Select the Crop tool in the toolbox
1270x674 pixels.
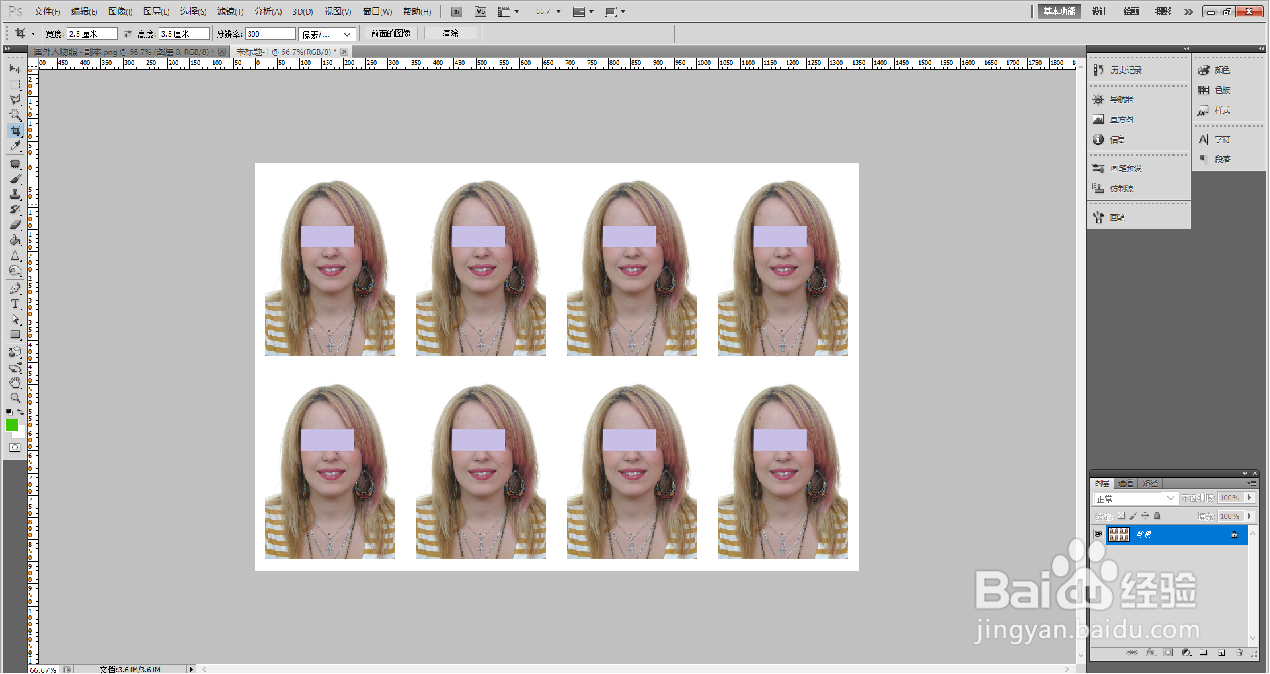coord(15,131)
